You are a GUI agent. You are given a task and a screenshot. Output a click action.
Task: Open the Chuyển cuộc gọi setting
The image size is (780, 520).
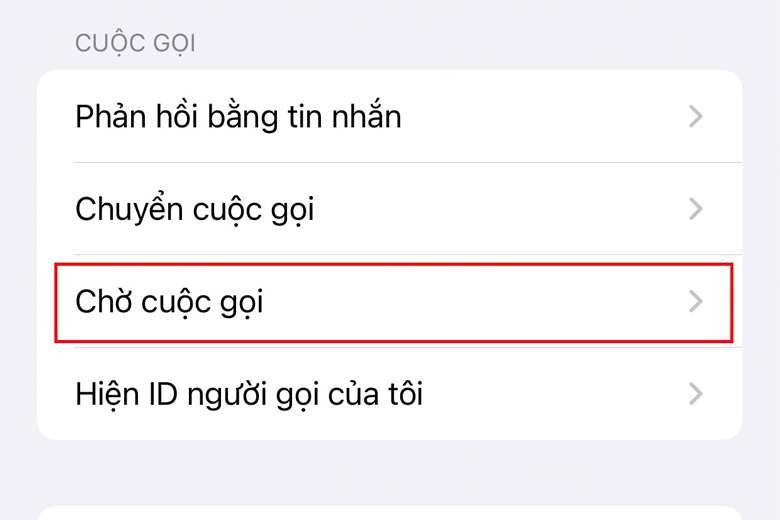tap(390, 208)
